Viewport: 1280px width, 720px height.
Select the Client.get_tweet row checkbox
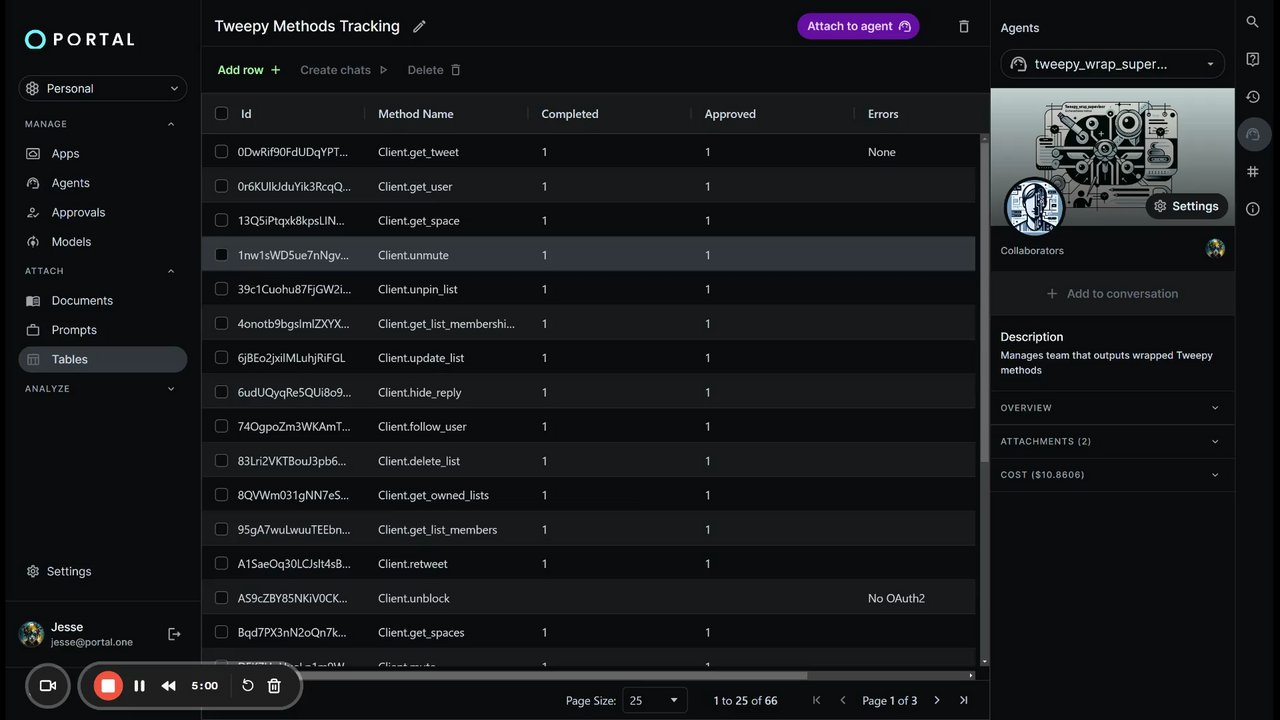tap(222, 152)
